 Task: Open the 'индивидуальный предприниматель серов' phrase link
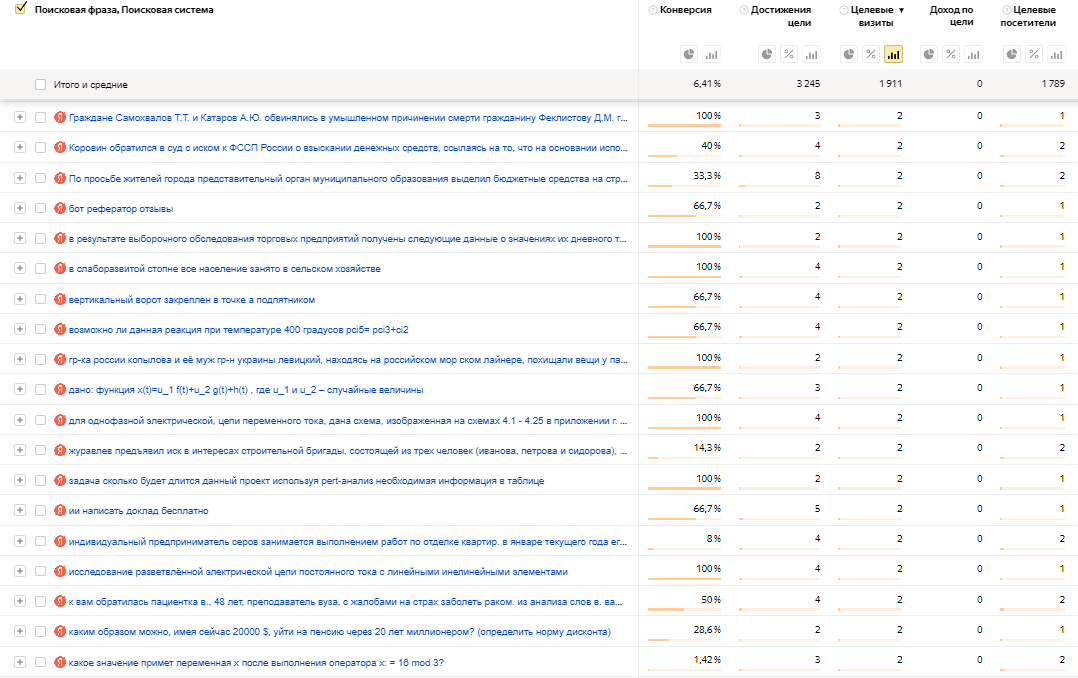tap(348, 541)
